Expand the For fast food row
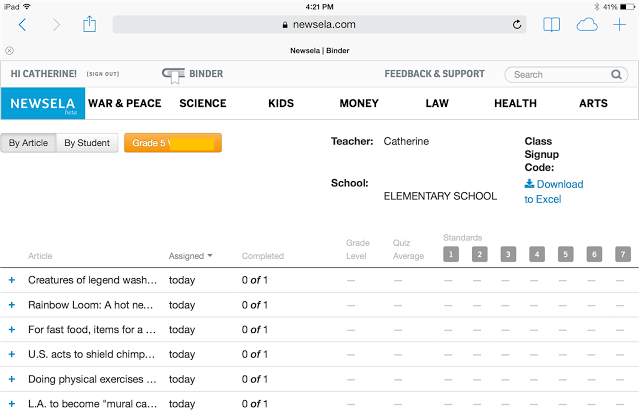Image resolution: width=640 pixels, height=416 pixels. (x=12, y=329)
